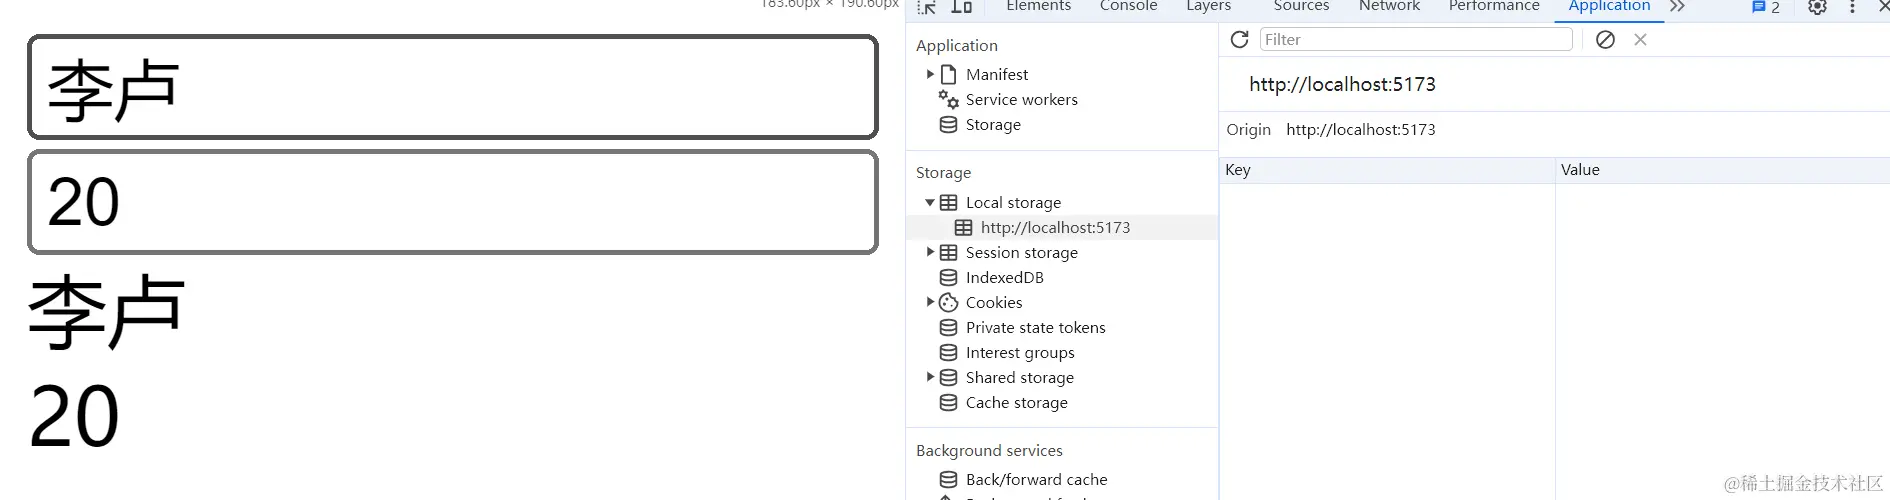Open IndexedDB in the sidebar
The height and width of the screenshot is (500, 1890).
pos(1004,277)
